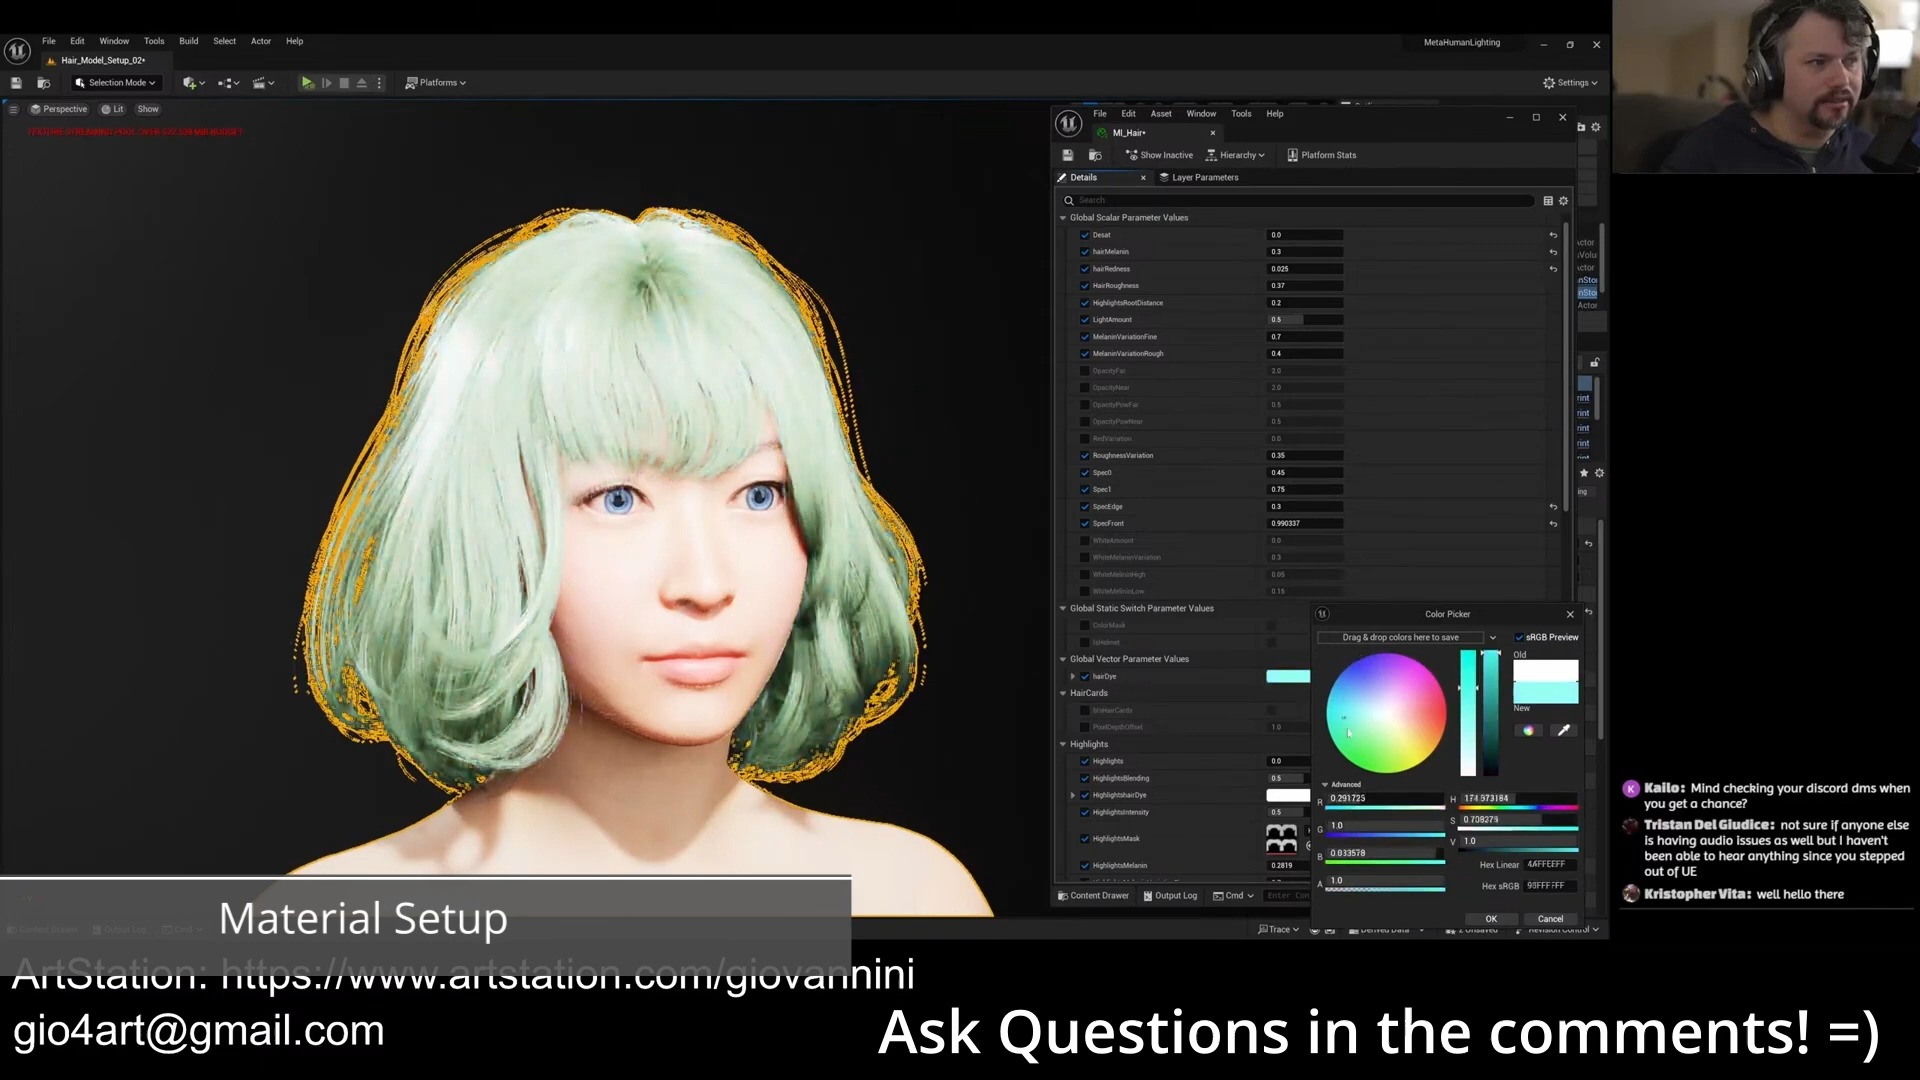Image resolution: width=1920 pixels, height=1080 pixels.
Task: Click the Hex sRGB input field
Action: coord(1548,886)
